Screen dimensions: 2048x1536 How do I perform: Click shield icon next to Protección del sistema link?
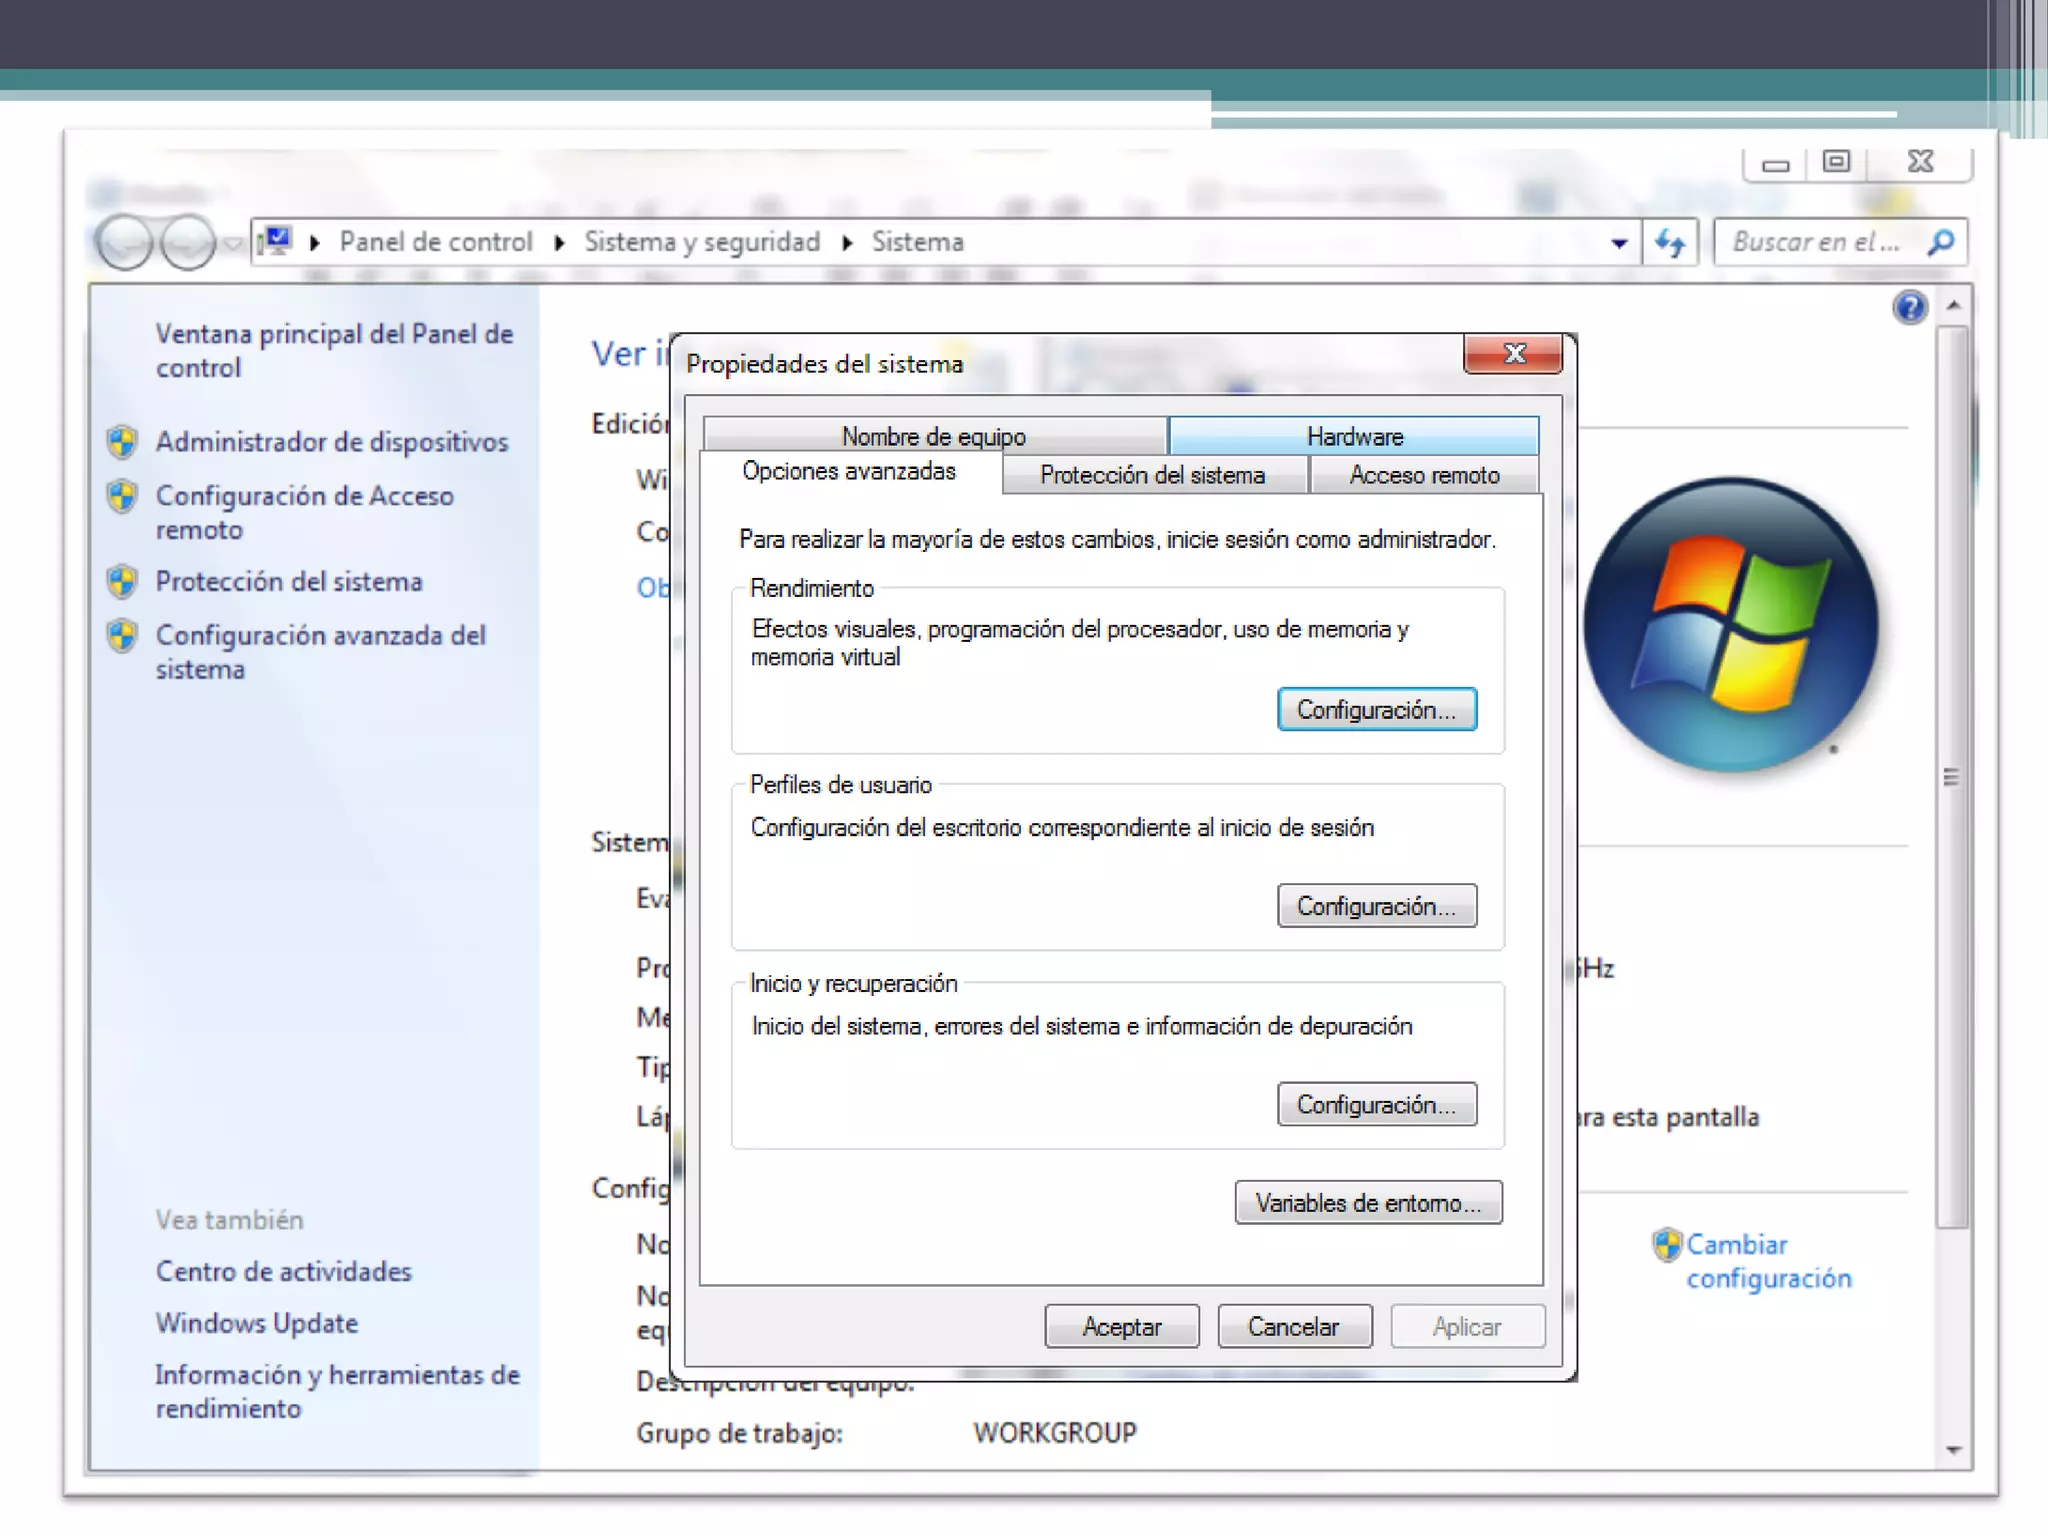[x=122, y=582]
